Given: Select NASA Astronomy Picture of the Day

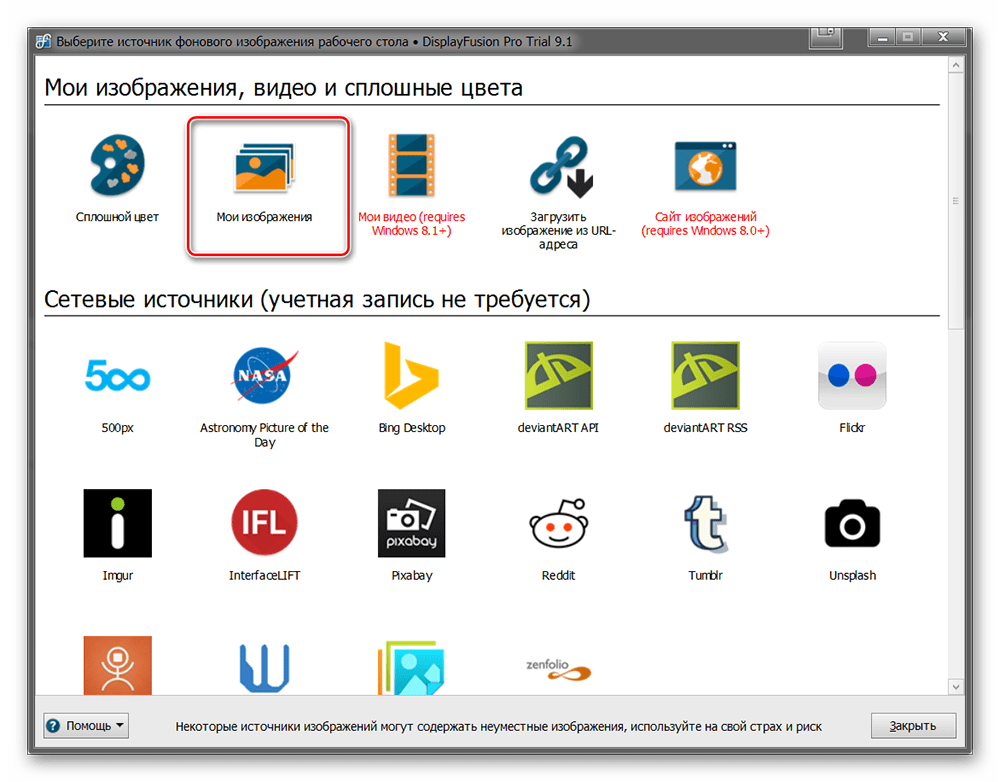Looking at the screenshot, I should [264, 376].
